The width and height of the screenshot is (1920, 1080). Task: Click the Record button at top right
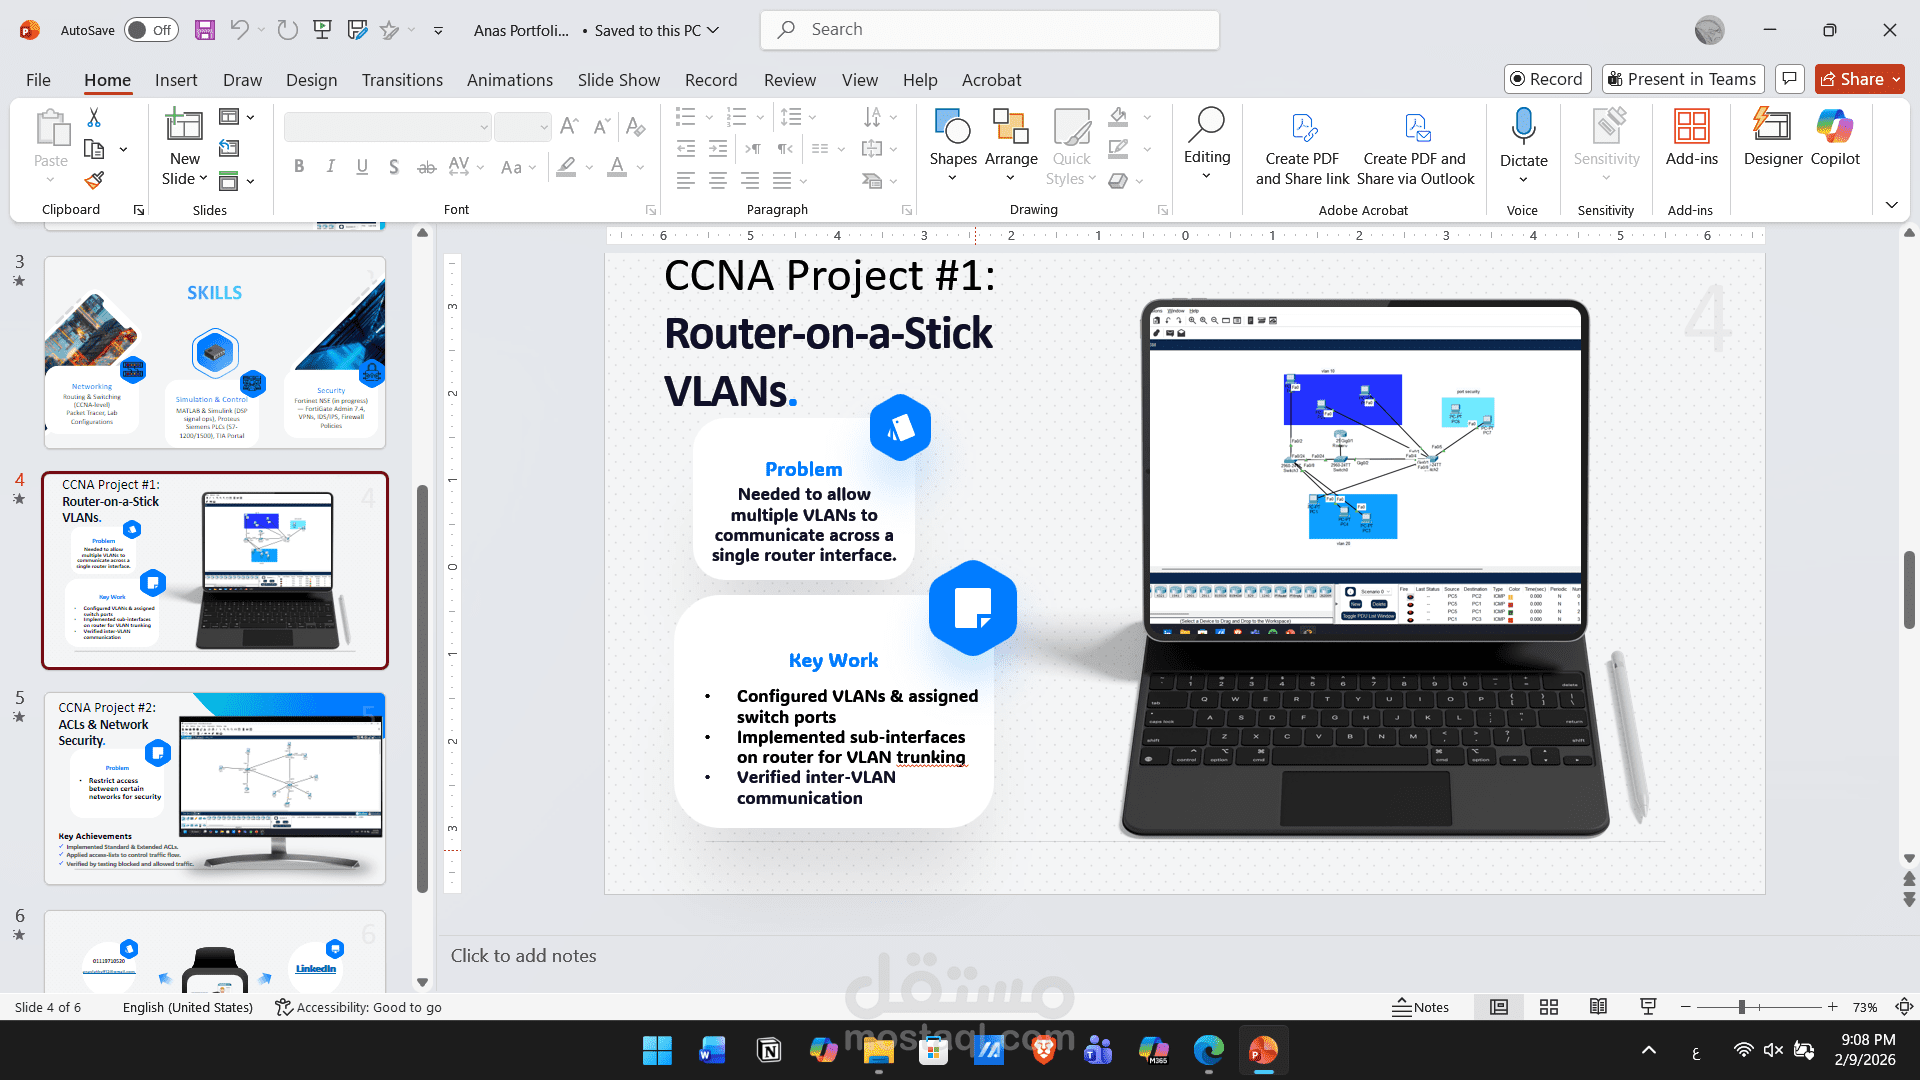click(x=1548, y=79)
